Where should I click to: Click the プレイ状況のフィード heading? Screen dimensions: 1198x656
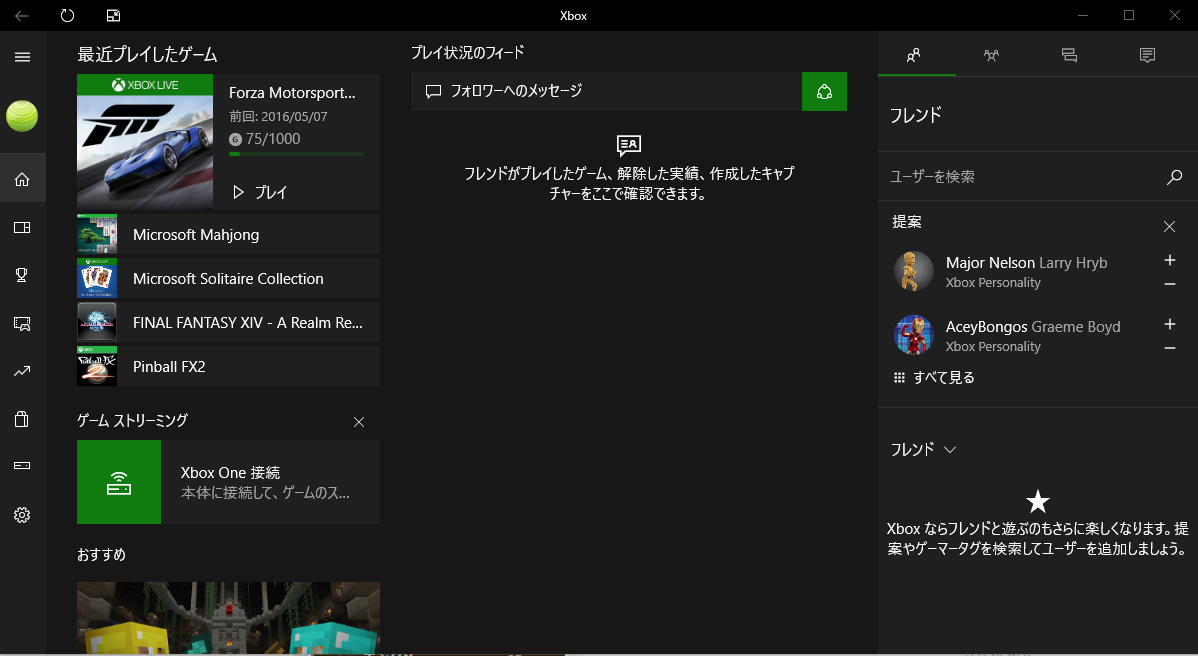(x=468, y=53)
